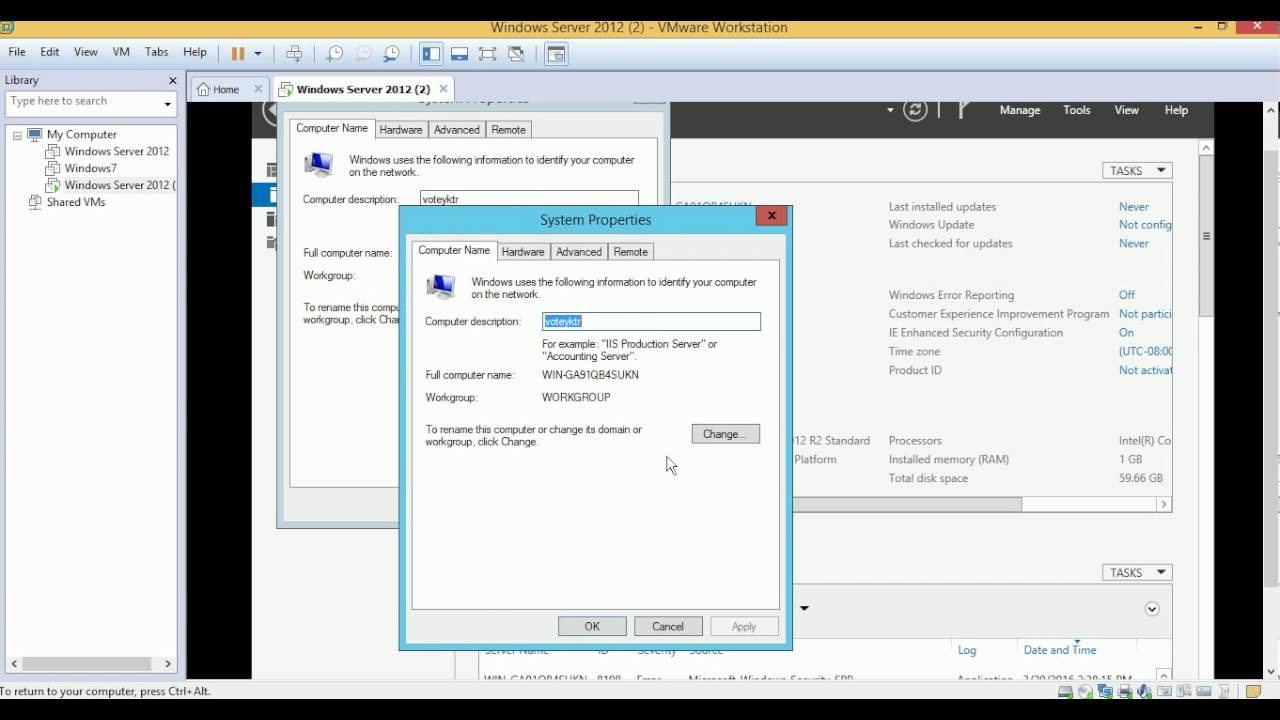
Task: Click the console view icon in toolbar
Action: 556,53
